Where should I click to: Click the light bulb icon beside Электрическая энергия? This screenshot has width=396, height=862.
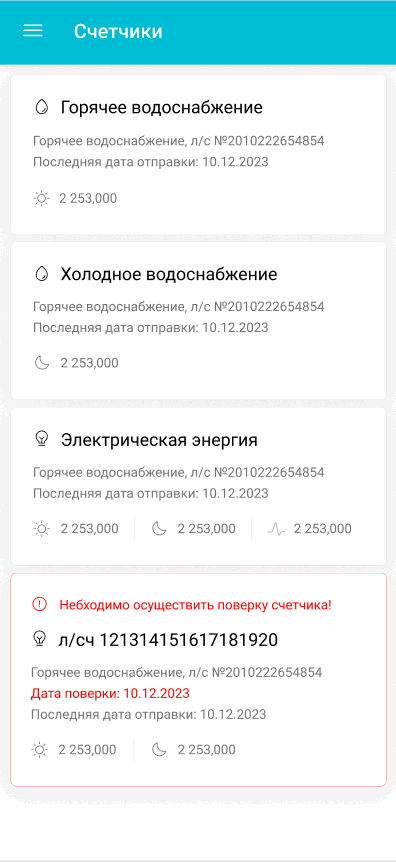pyautogui.click(x=41, y=439)
